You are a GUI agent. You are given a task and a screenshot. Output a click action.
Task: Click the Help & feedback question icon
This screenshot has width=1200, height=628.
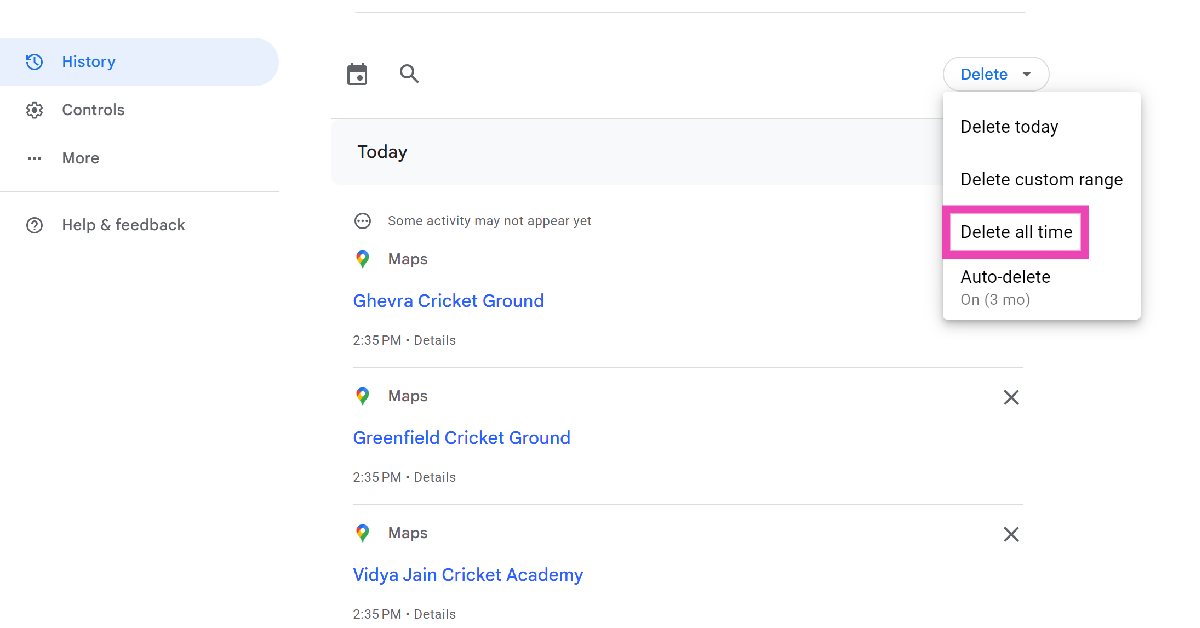(x=35, y=225)
